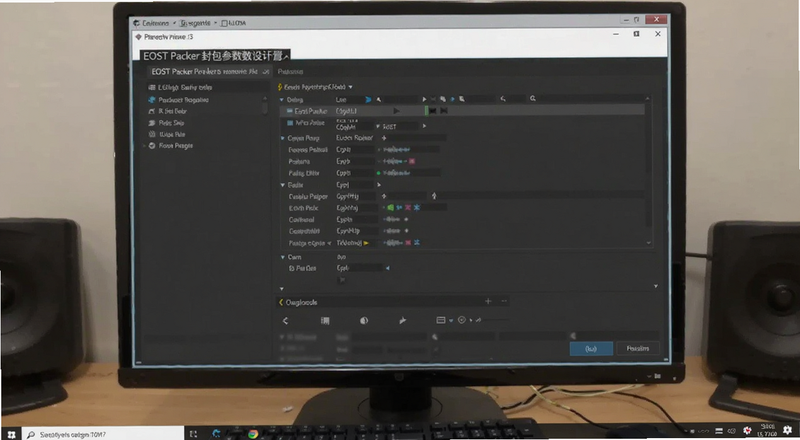800x440 pixels.
Task: Click the green cube icon in property rows
Action: pos(391,208)
